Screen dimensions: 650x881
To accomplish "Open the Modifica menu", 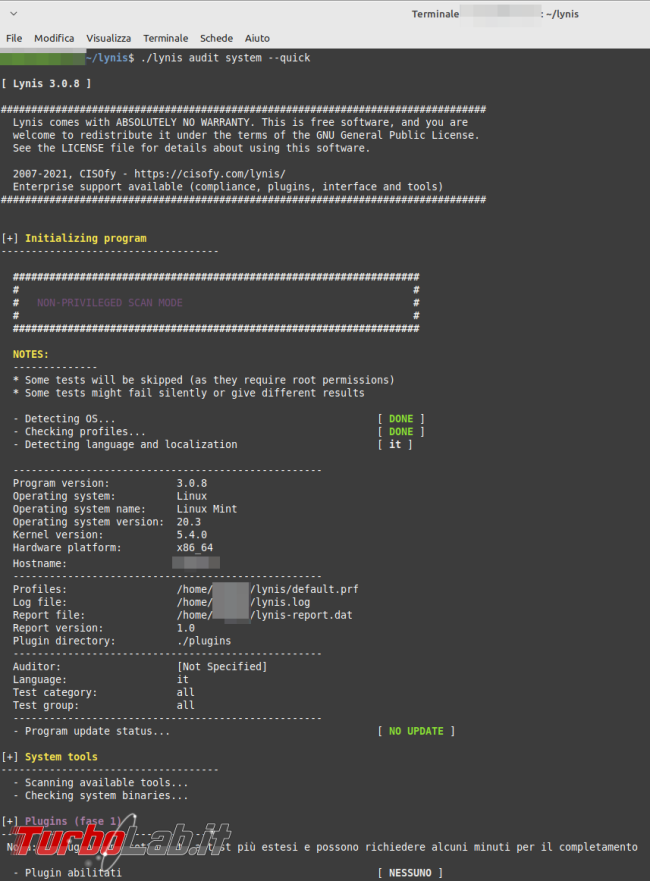I will pyautogui.click(x=54, y=38).
